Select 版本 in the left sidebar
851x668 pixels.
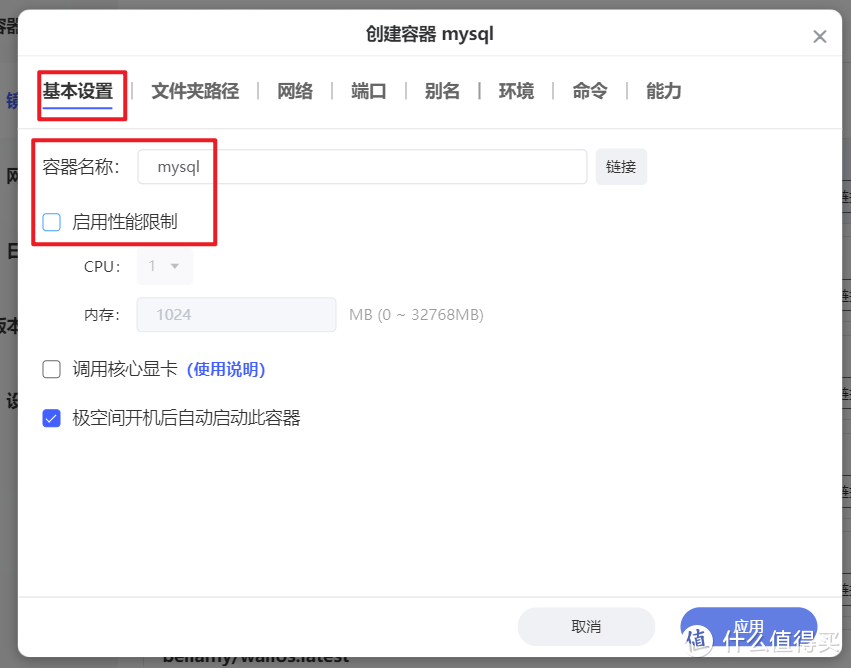click(x=10, y=326)
